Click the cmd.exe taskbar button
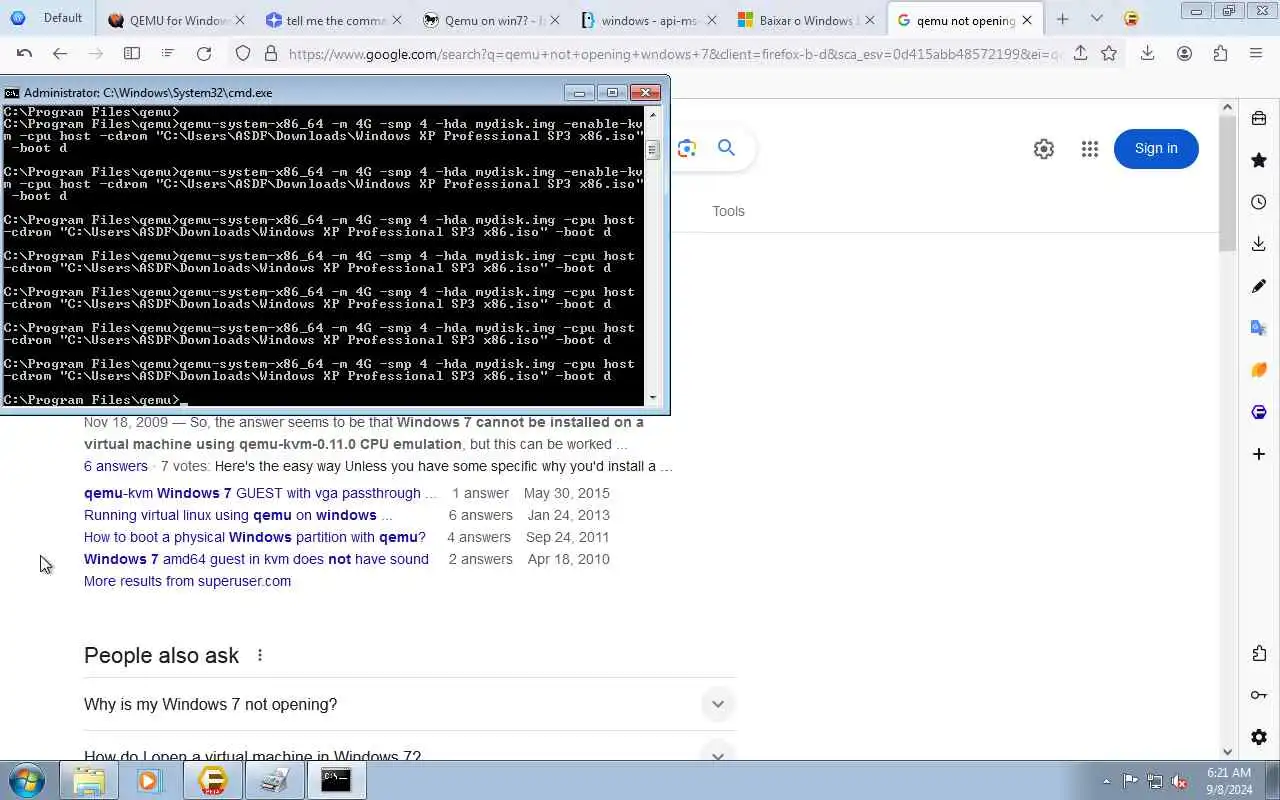This screenshot has height=800, width=1280. click(336, 780)
